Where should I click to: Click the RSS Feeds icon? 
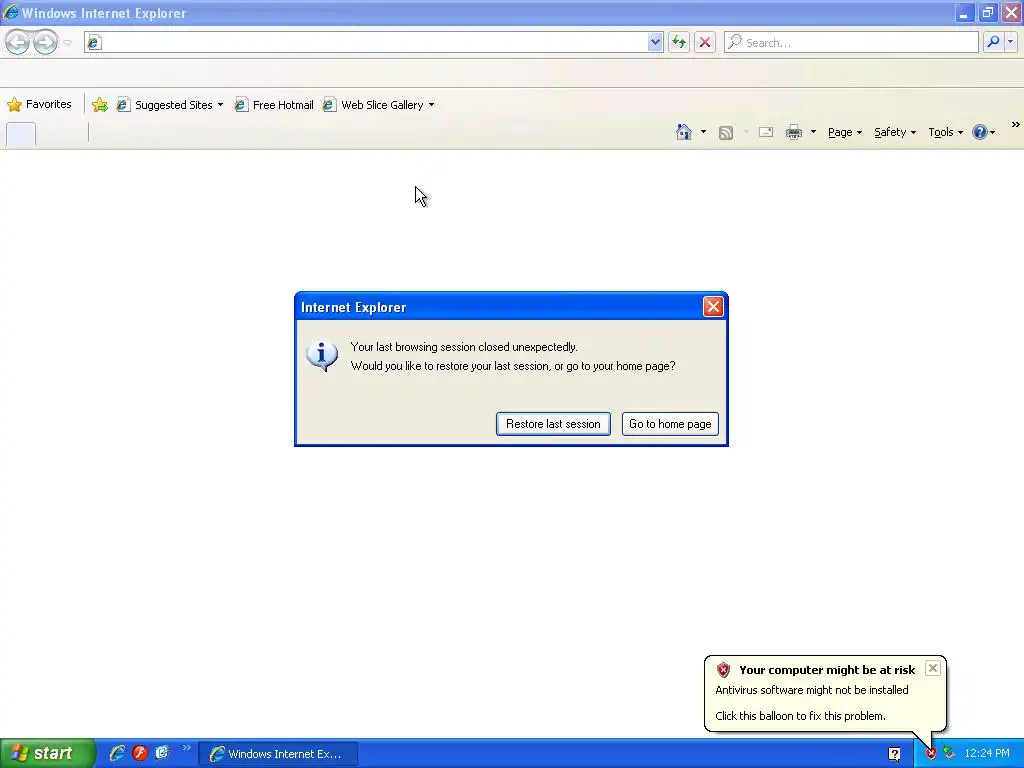point(726,133)
